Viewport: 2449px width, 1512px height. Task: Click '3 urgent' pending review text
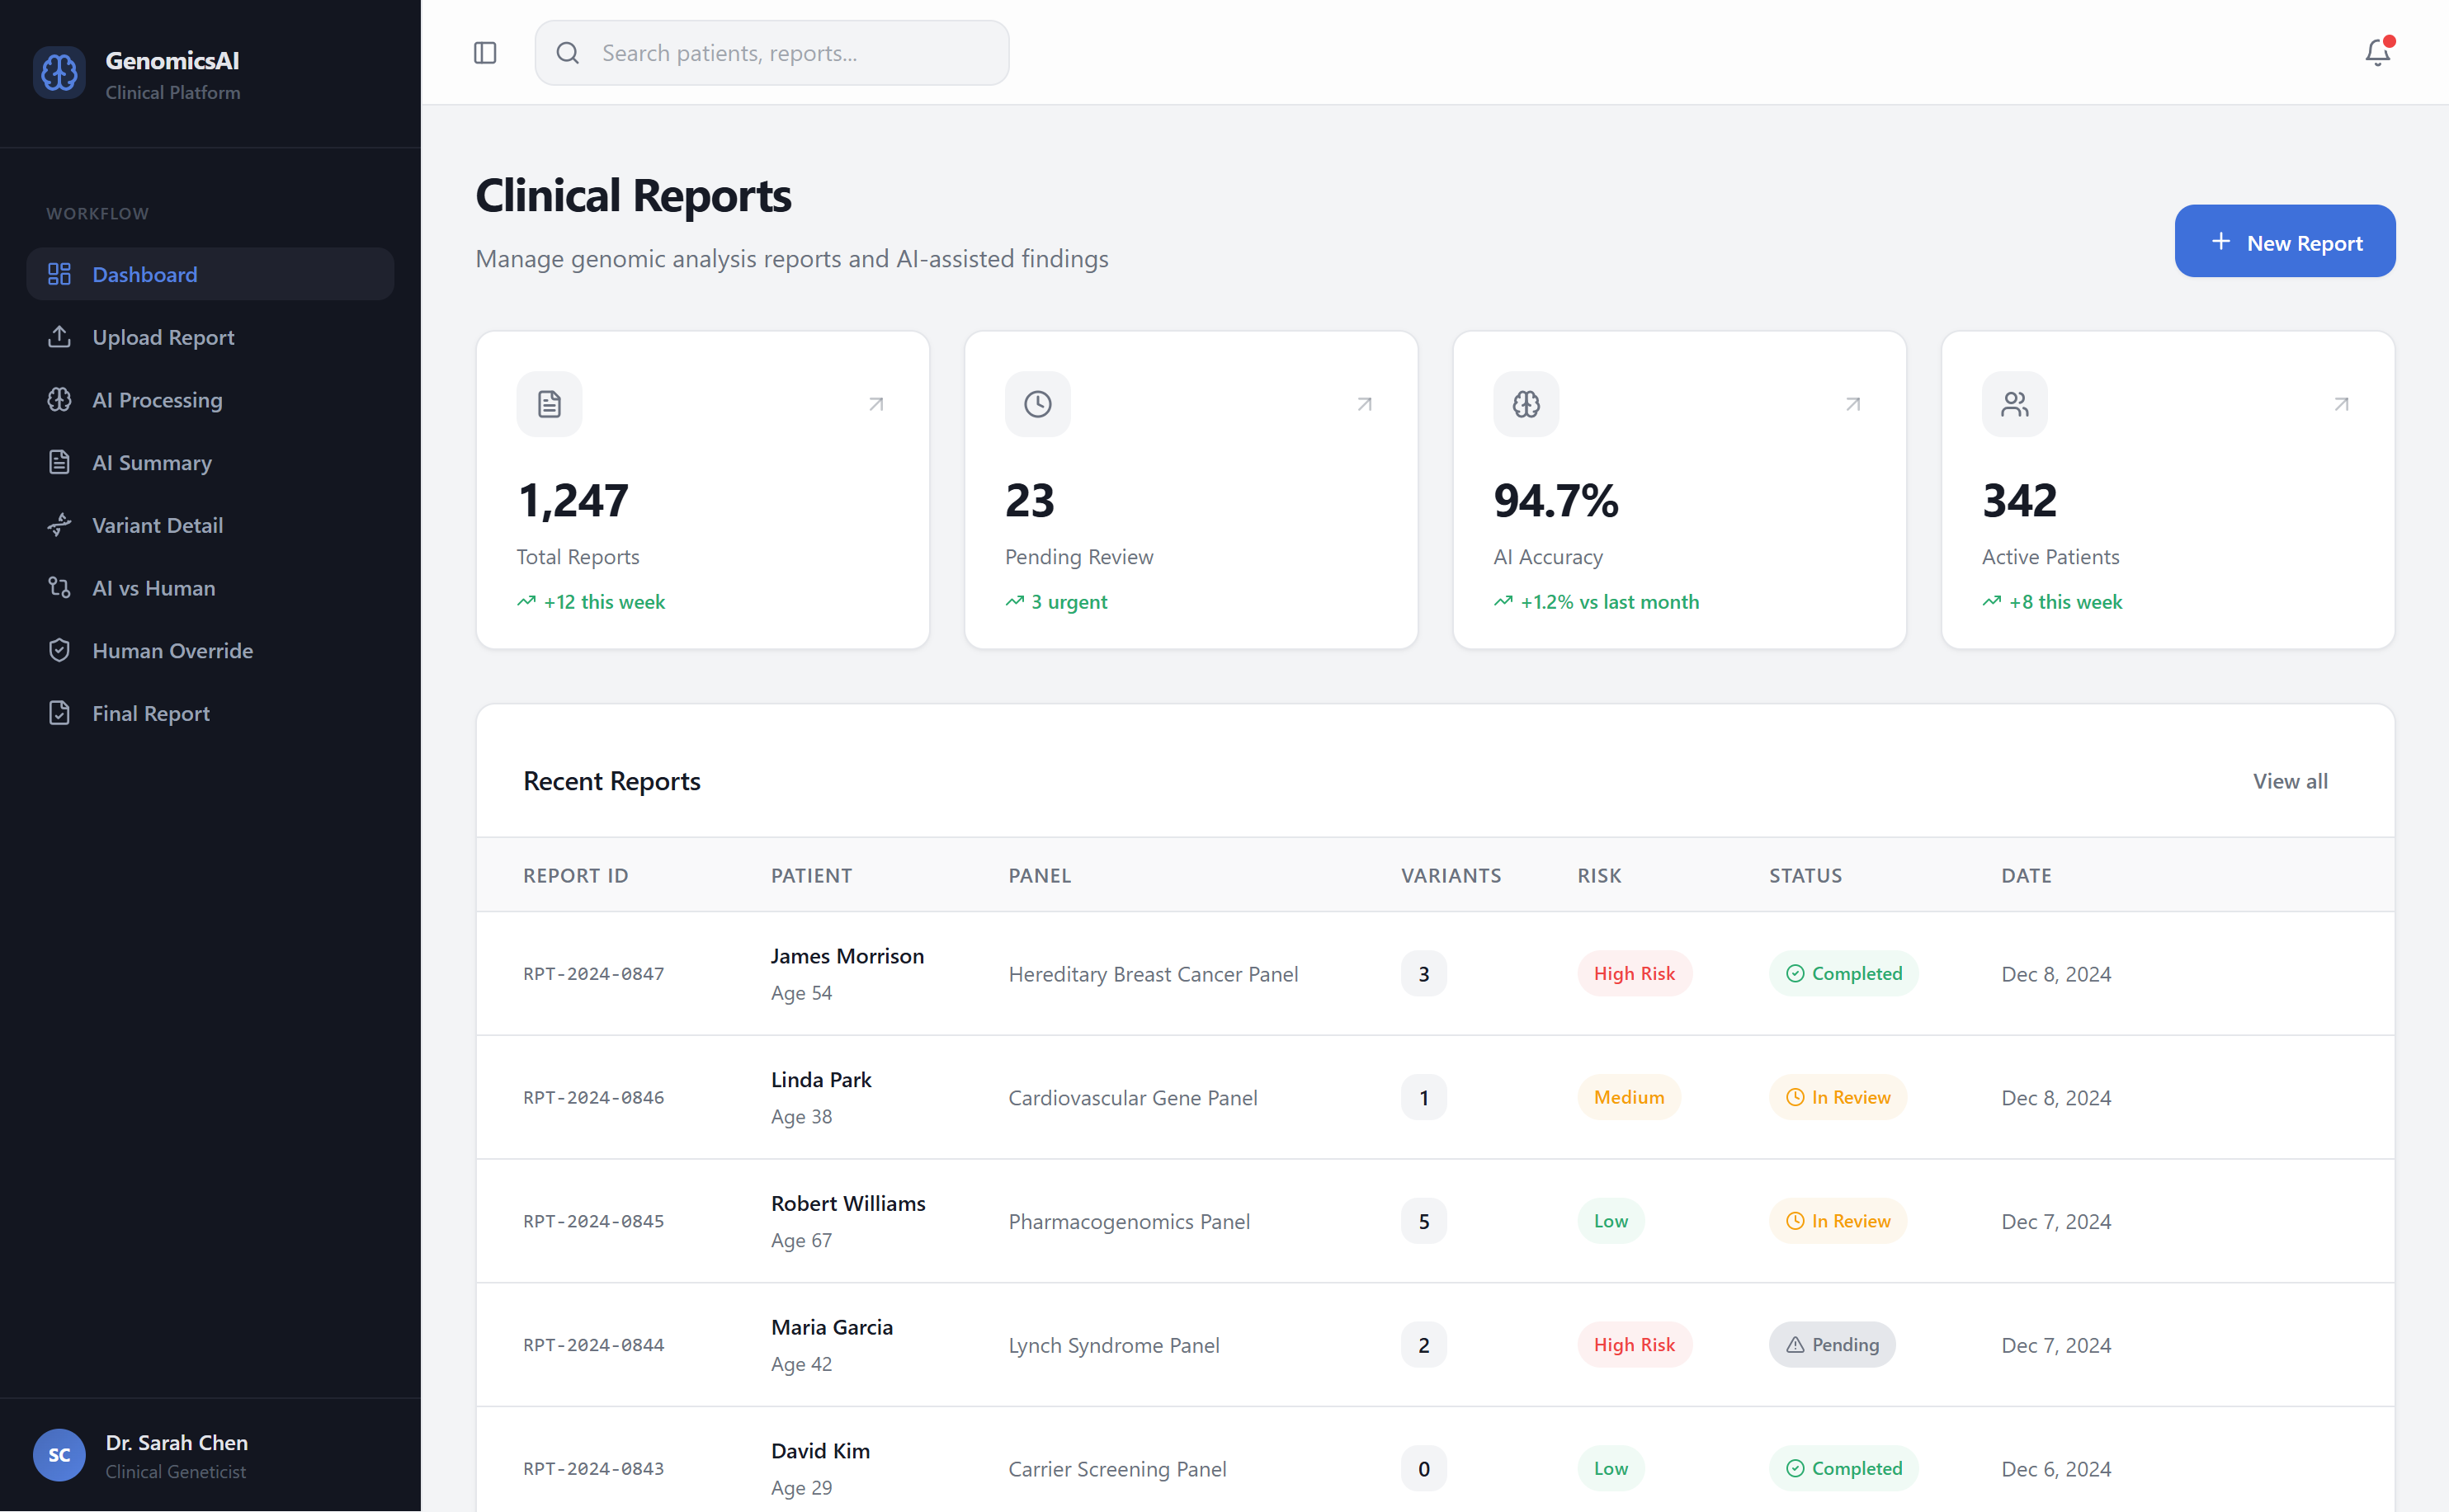[x=1069, y=601]
